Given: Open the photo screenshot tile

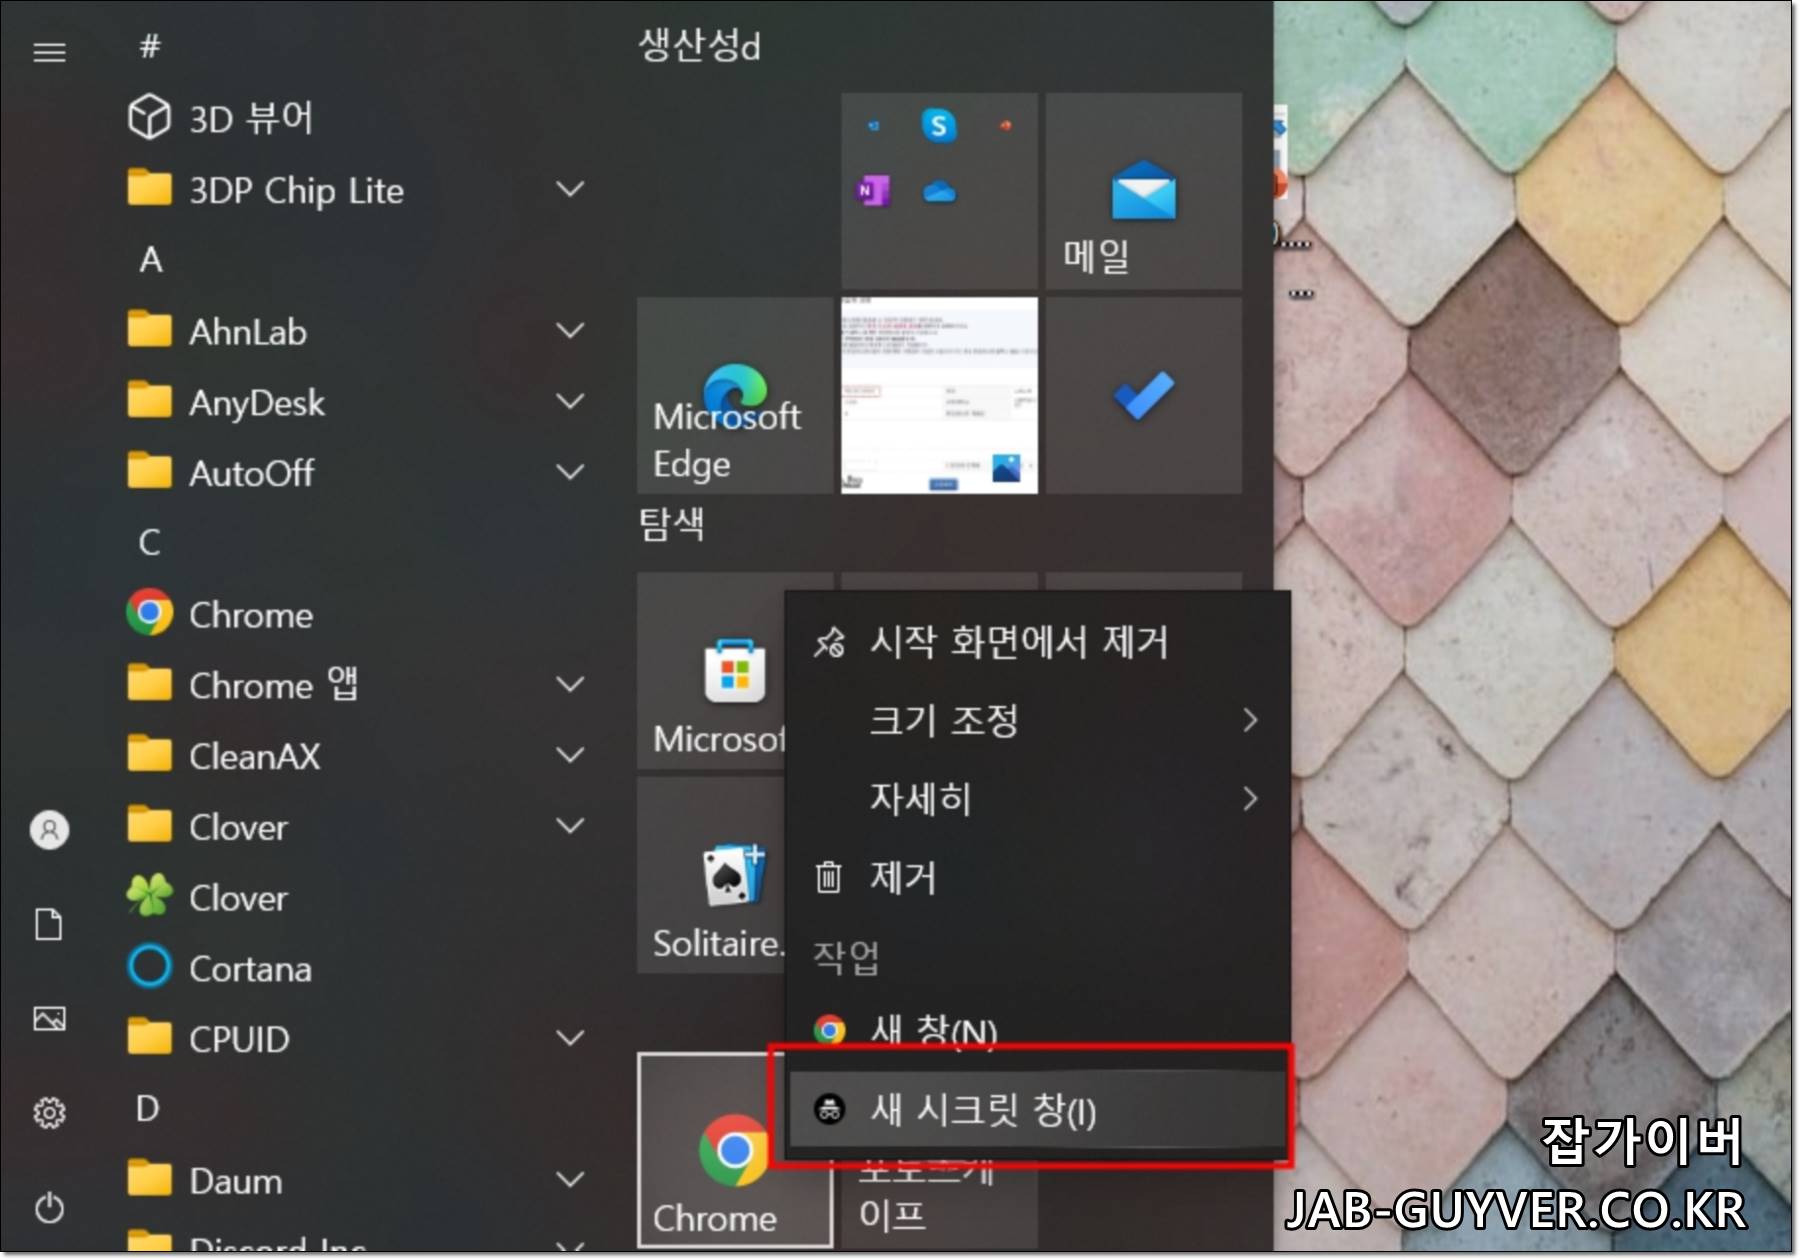Looking at the screenshot, I should click(939, 395).
